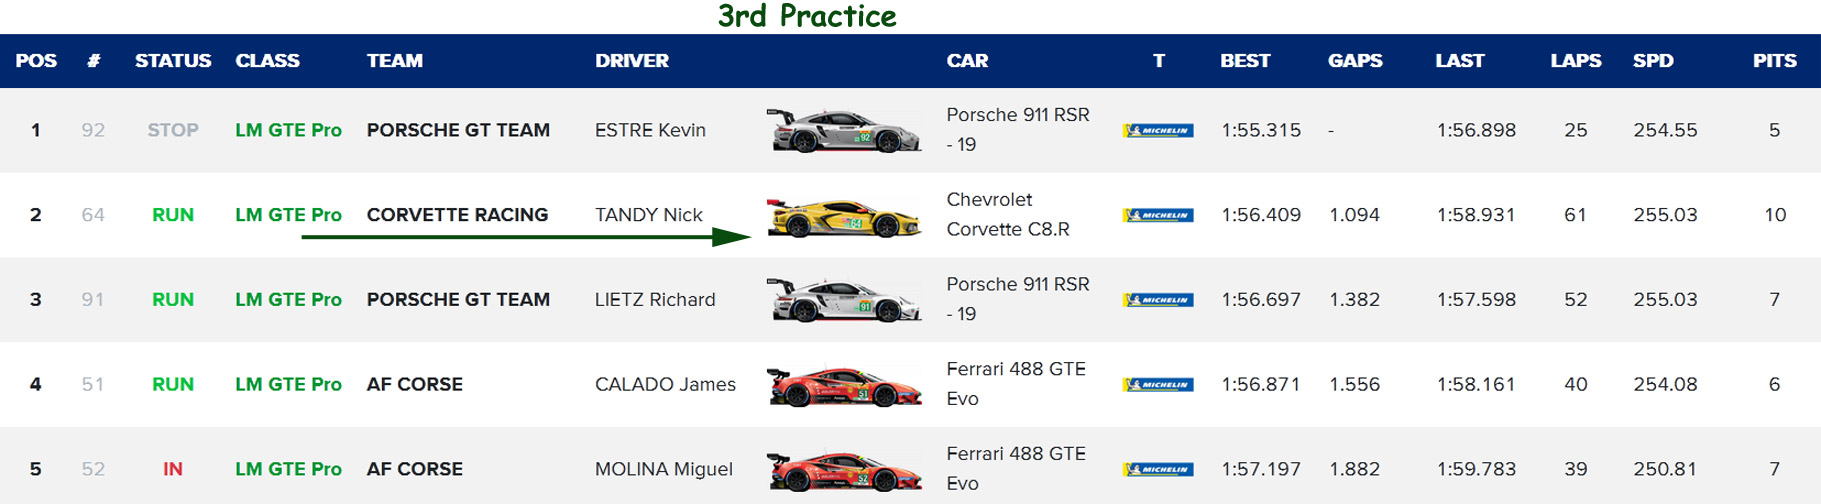This screenshot has height=504, width=1821.
Task: Click the yellow Corvette C8.R car image
Action: coord(844,216)
